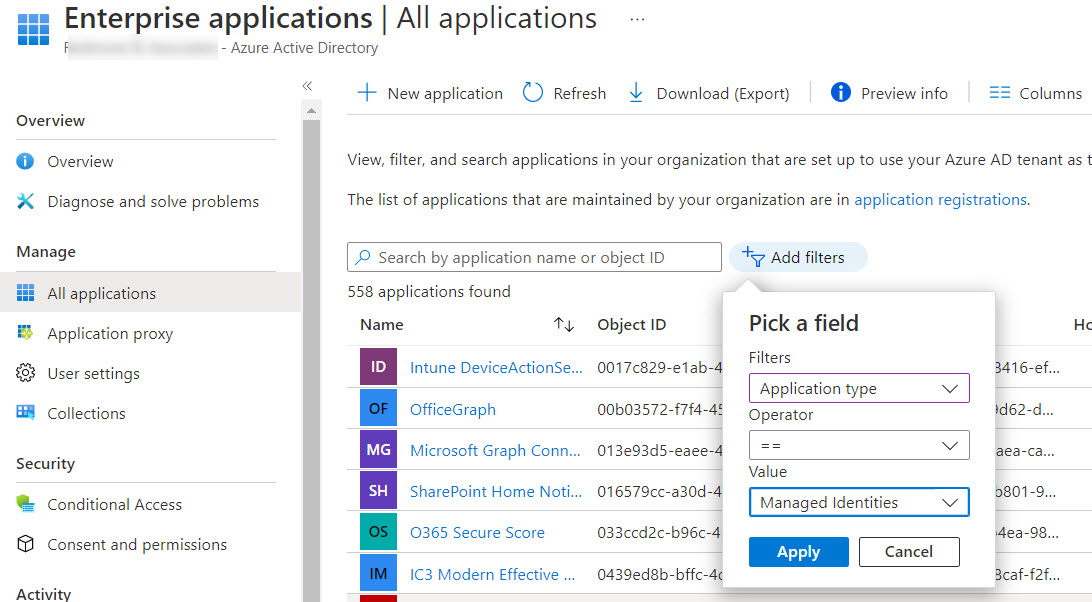This screenshot has width=1092, height=602.
Task: Collapse the sidebar with double chevron
Action: (307, 86)
